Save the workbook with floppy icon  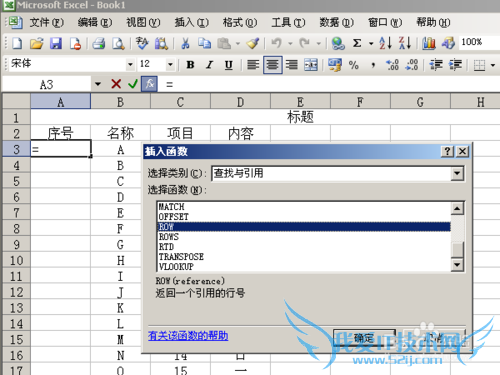pos(56,43)
